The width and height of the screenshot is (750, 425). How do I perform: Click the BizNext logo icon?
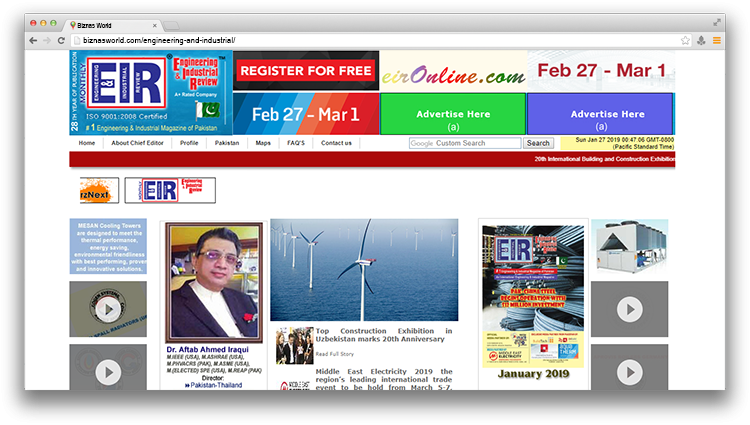coord(99,189)
